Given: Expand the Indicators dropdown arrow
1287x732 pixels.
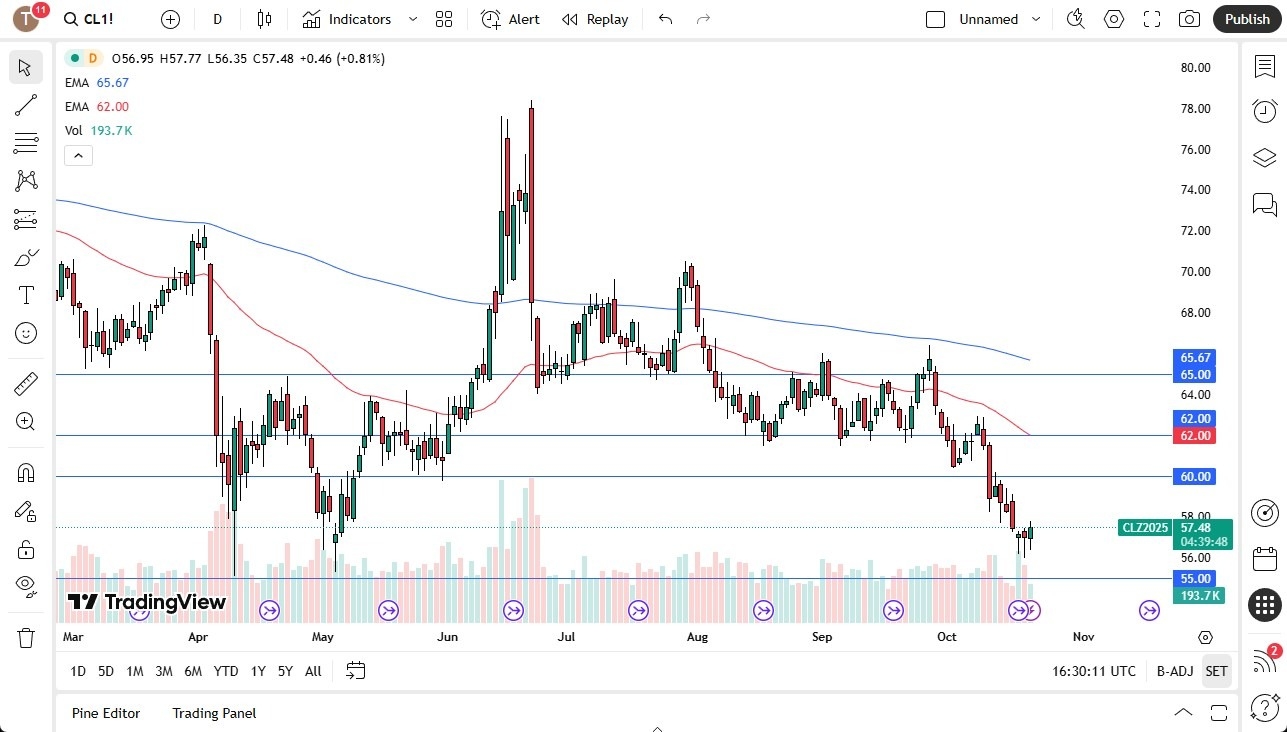Looking at the screenshot, I should 411,19.
